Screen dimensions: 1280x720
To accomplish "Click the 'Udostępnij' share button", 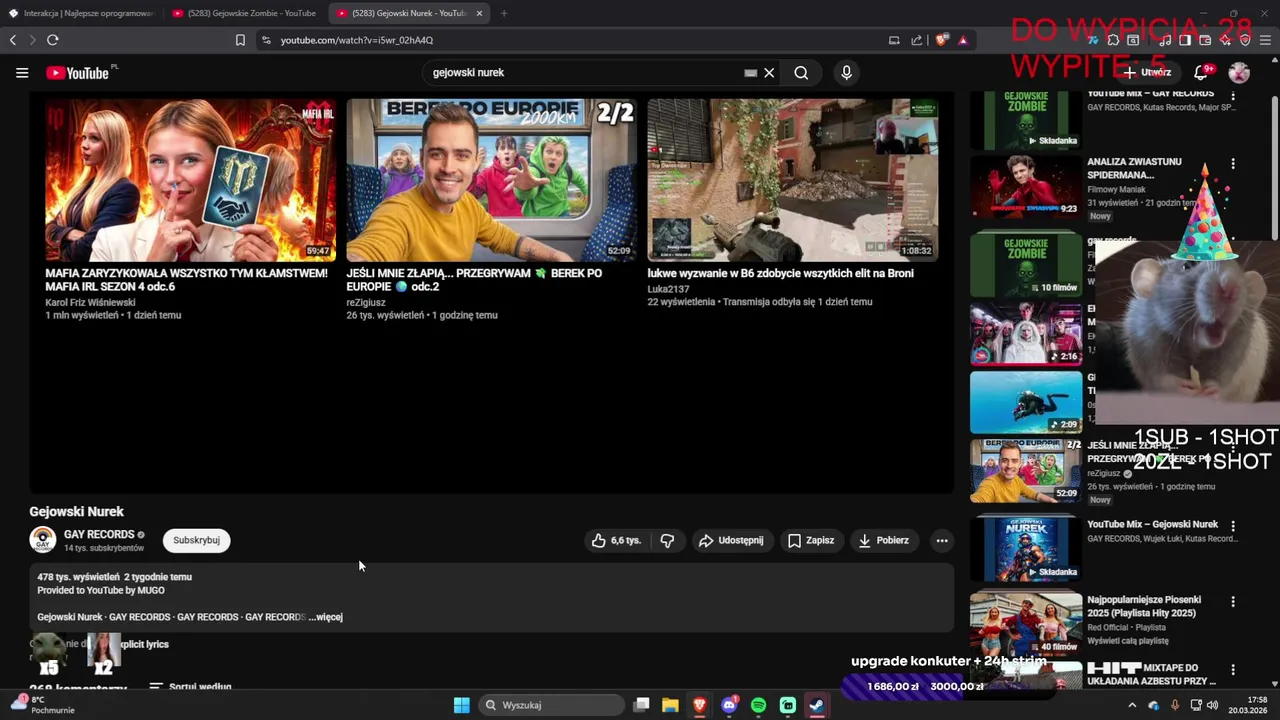I will click(x=731, y=540).
